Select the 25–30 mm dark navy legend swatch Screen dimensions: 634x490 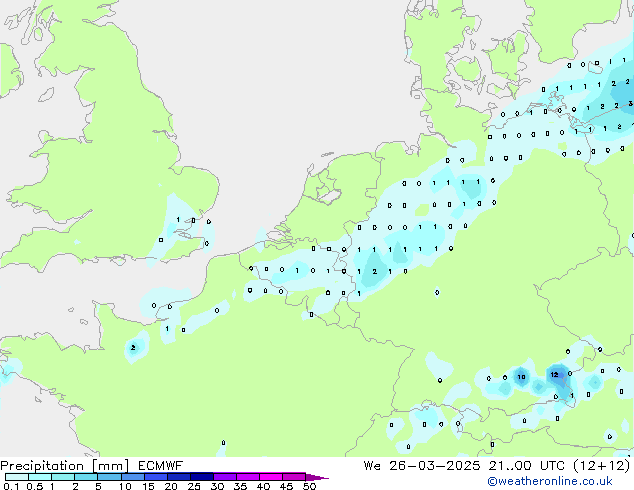point(202,477)
